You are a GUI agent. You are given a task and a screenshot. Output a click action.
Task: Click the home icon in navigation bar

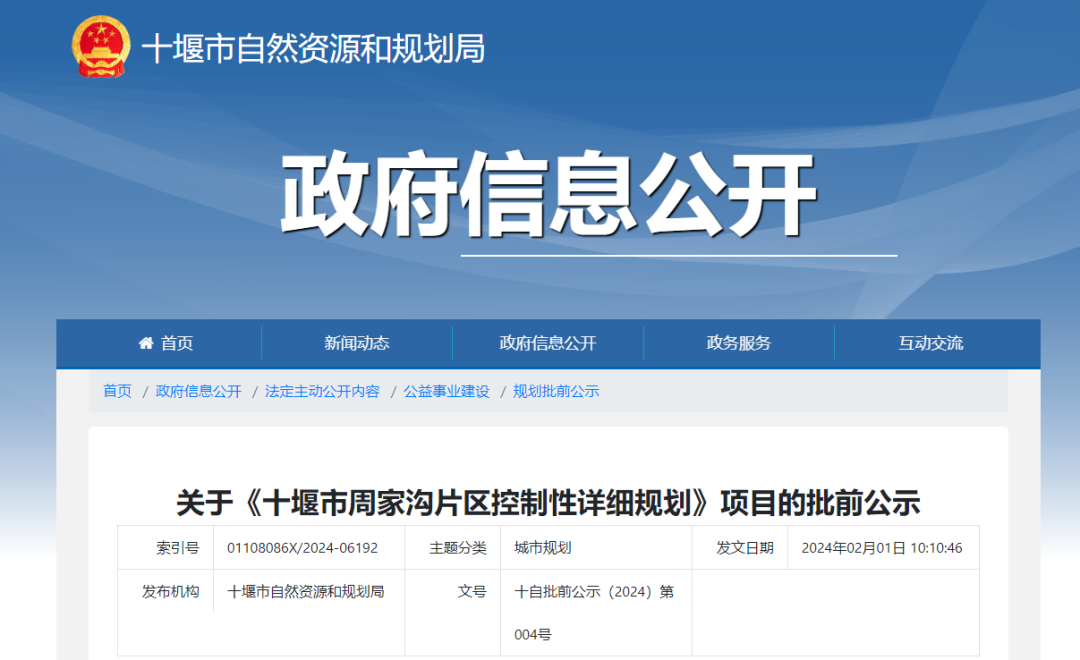pos(146,343)
